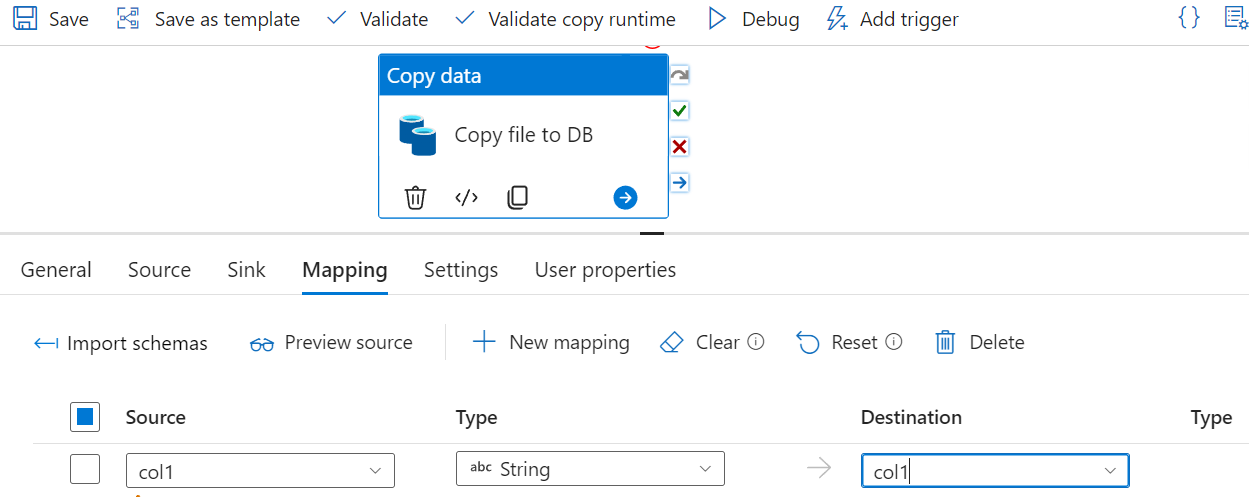The image size is (1249, 497).
Task: Click the upon-skip gray arrow connector
Action: tap(680, 75)
